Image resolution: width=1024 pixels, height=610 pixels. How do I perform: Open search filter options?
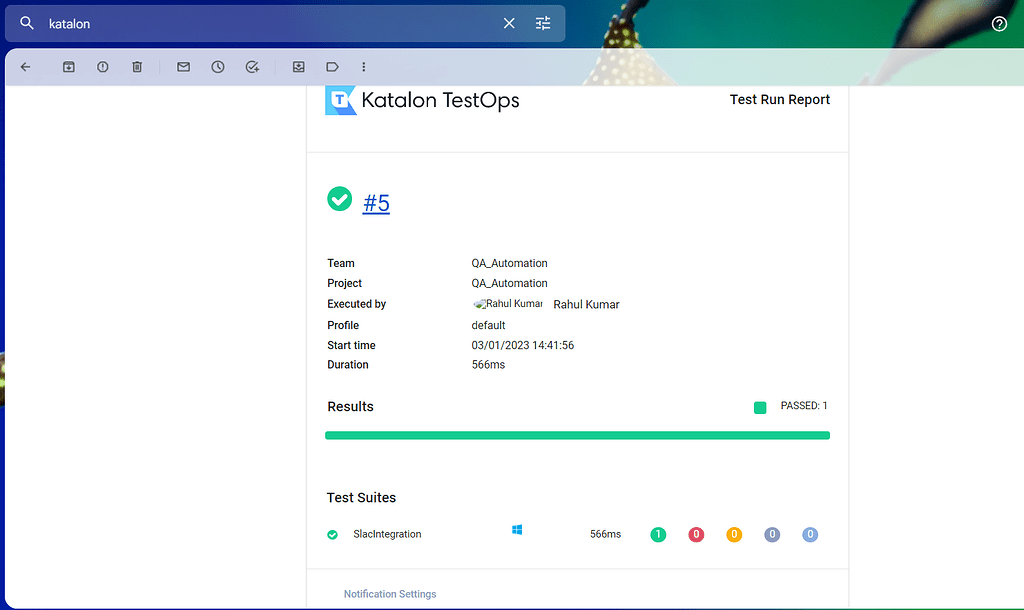coord(543,24)
